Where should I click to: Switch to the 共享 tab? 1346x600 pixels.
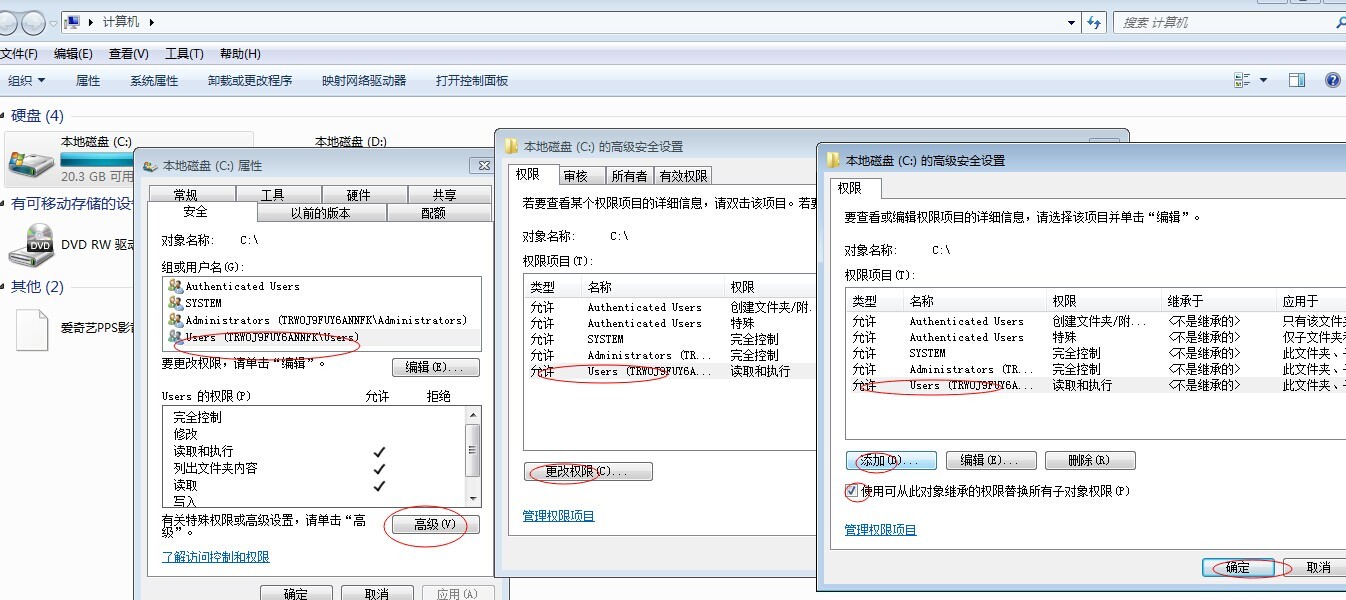coord(445,195)
